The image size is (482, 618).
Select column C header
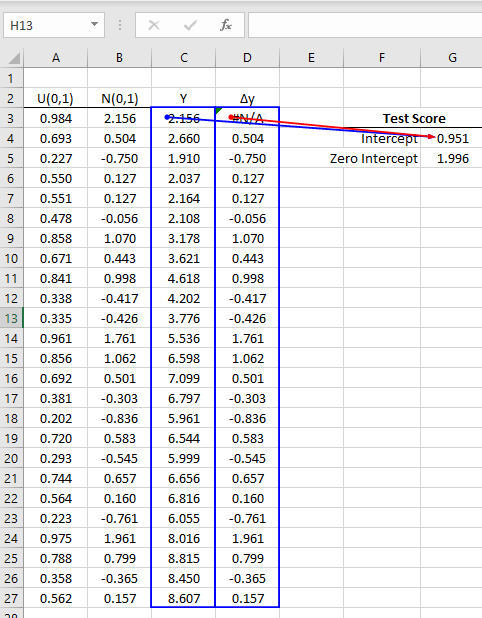tap(184, 58)
